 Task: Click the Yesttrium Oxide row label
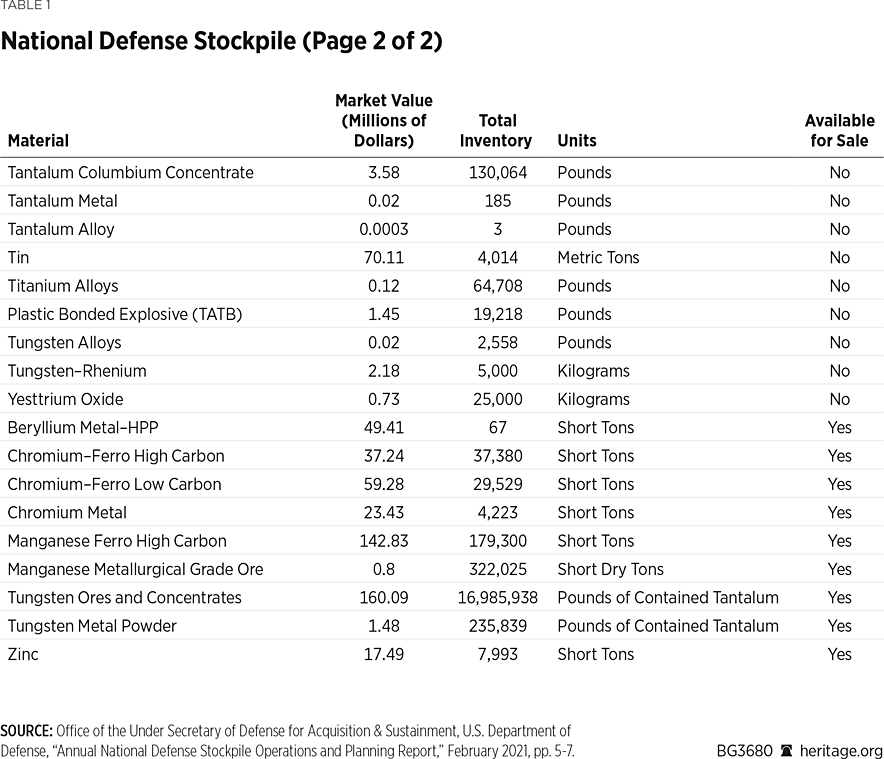point(68,399)
